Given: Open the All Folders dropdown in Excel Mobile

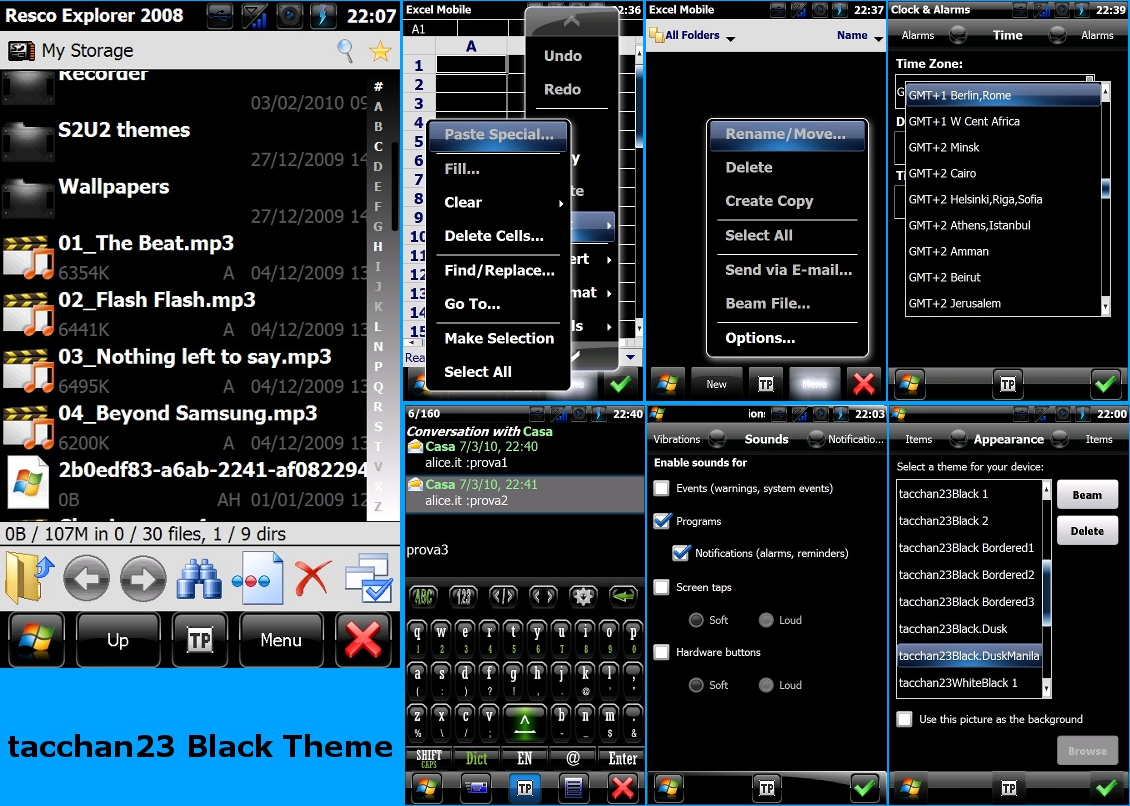Looking at the screenshot, I should pos(693,35).
